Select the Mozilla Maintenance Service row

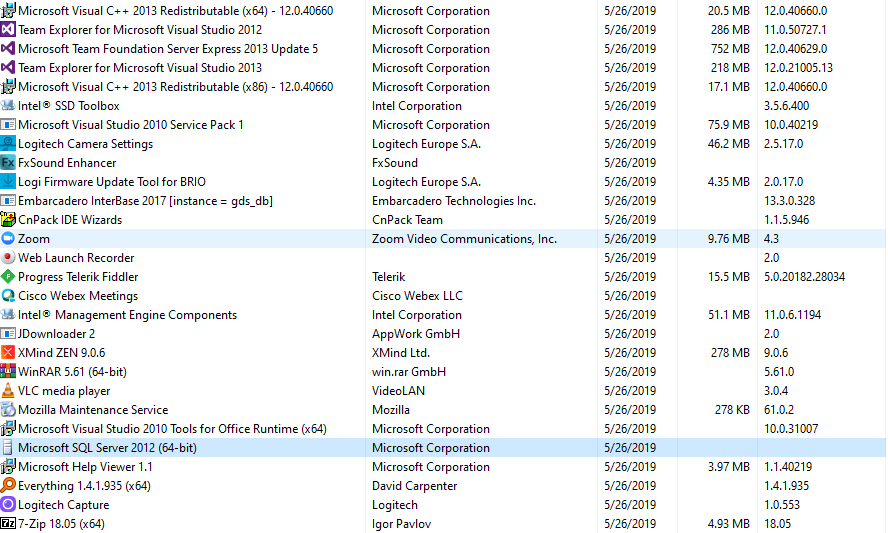coord(93,410)
